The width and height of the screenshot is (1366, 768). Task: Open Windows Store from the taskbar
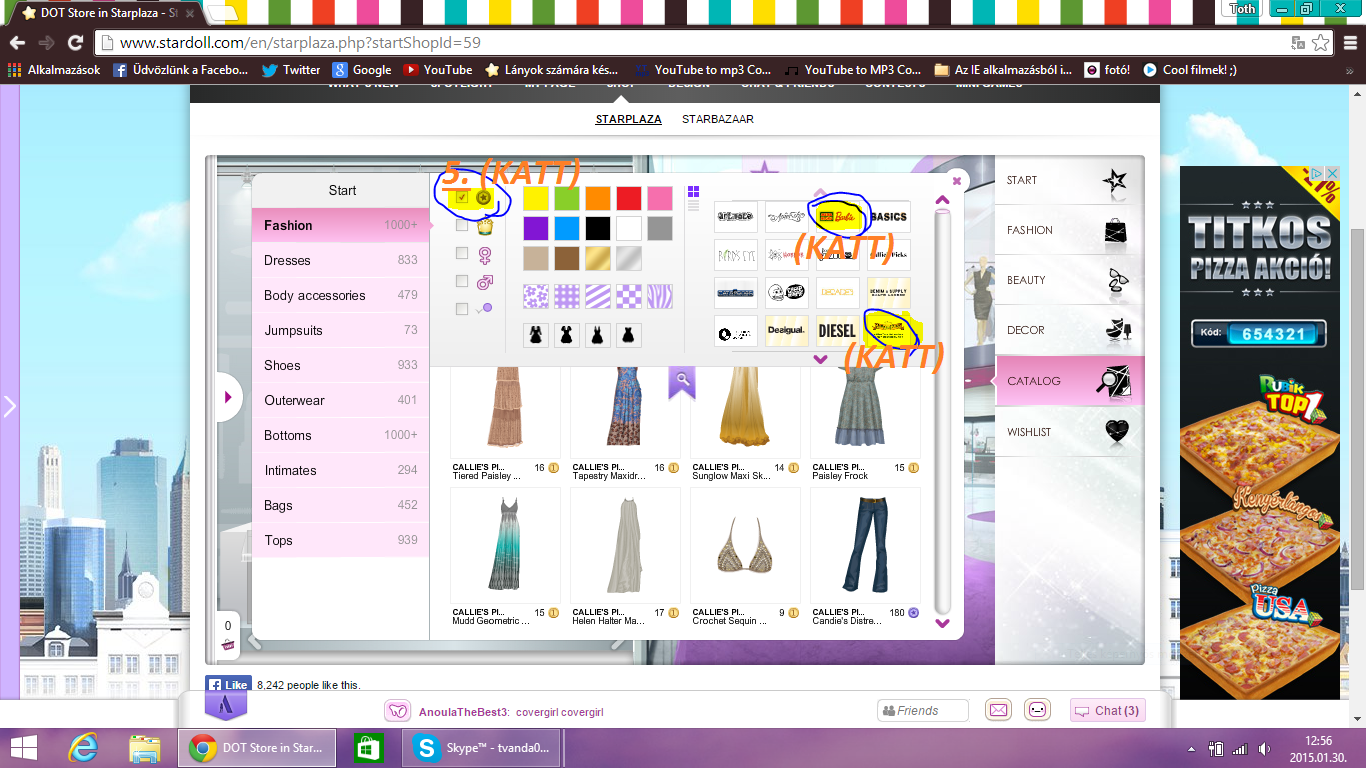coord(368,748)
